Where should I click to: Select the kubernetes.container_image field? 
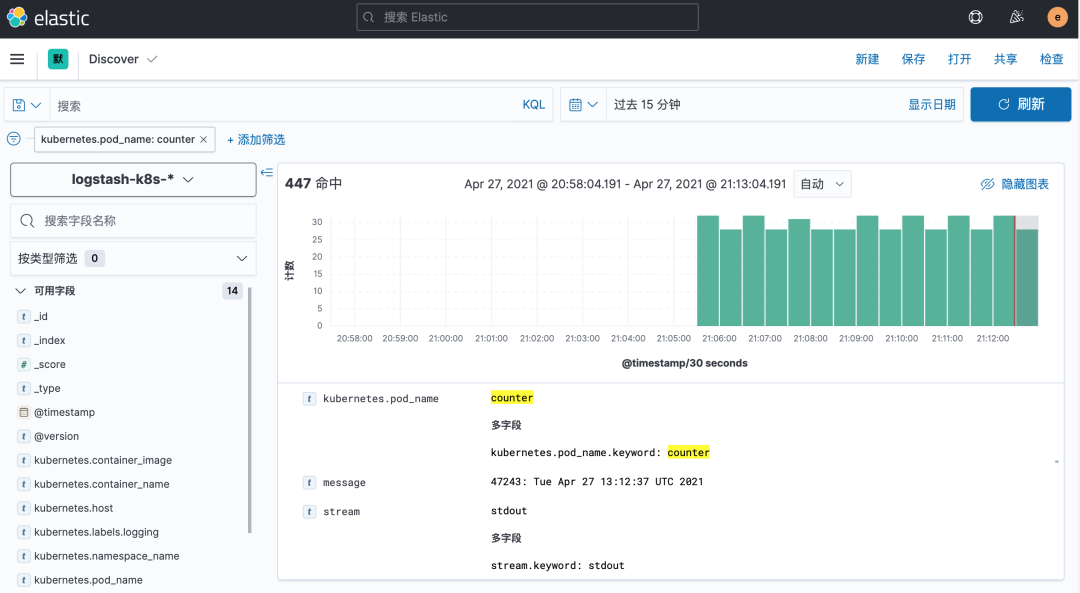pyautogui.click(x=103, y=460)
